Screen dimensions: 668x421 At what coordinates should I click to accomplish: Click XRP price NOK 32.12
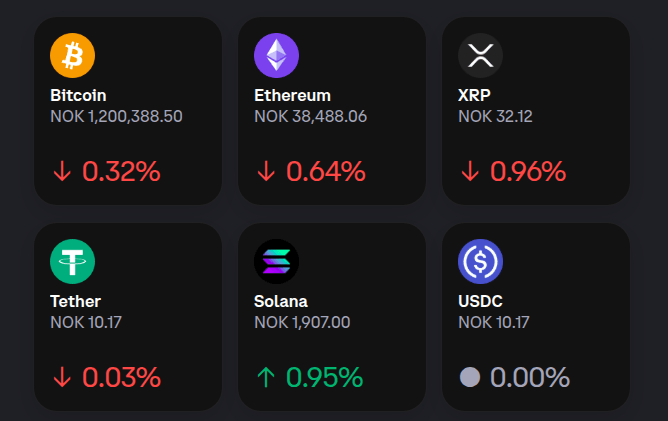[495, 116]
